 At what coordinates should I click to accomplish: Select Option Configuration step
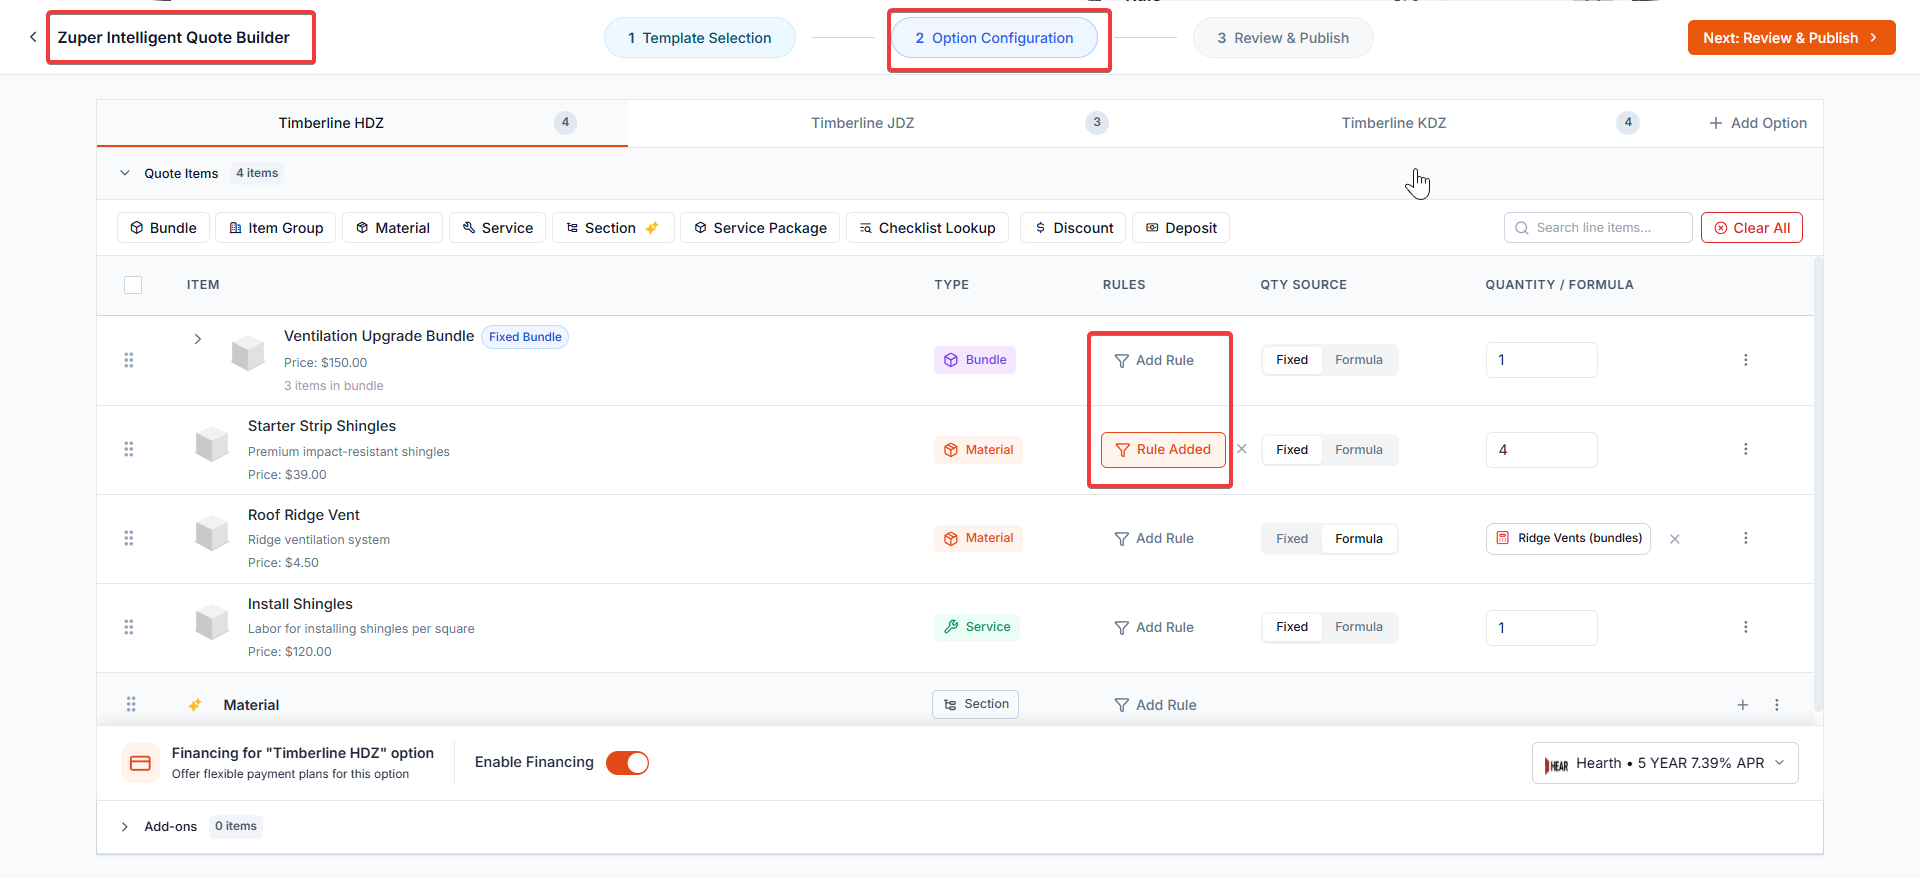click(994, 38)
